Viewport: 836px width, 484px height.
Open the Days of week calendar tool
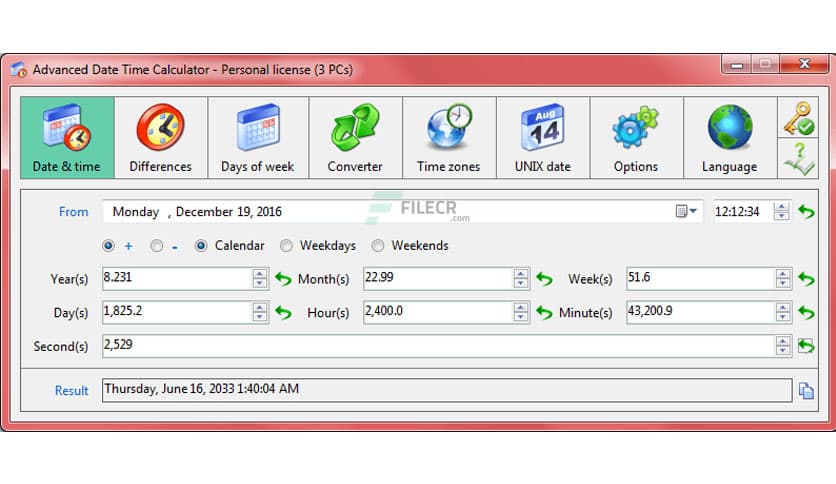coord(258,138)
